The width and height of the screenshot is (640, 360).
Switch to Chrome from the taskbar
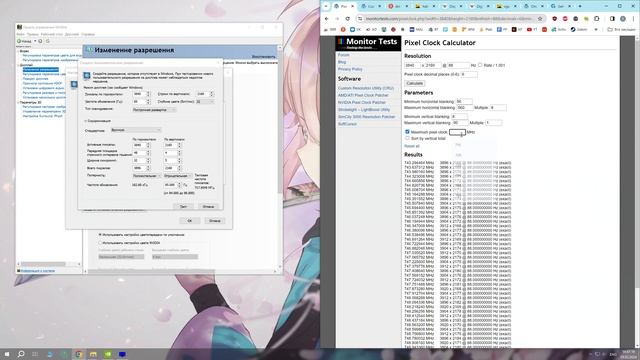pyautogui.click(x=79, y=354)
